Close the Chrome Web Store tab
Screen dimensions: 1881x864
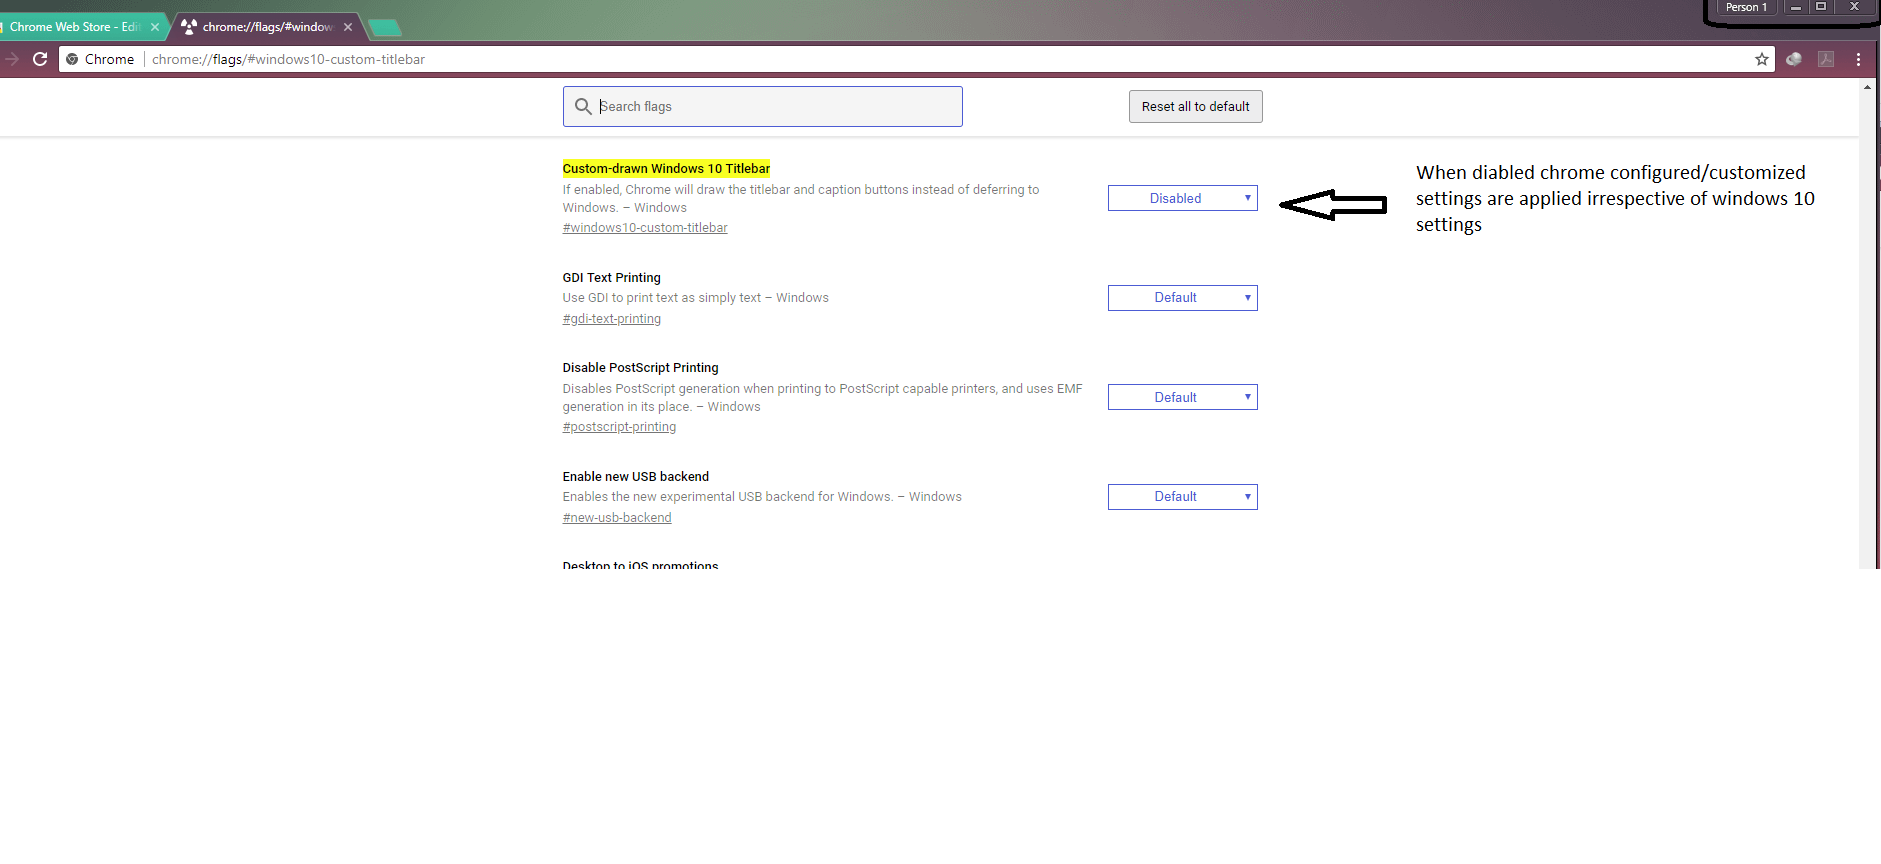pyautogui.click(x=155, y=27)
